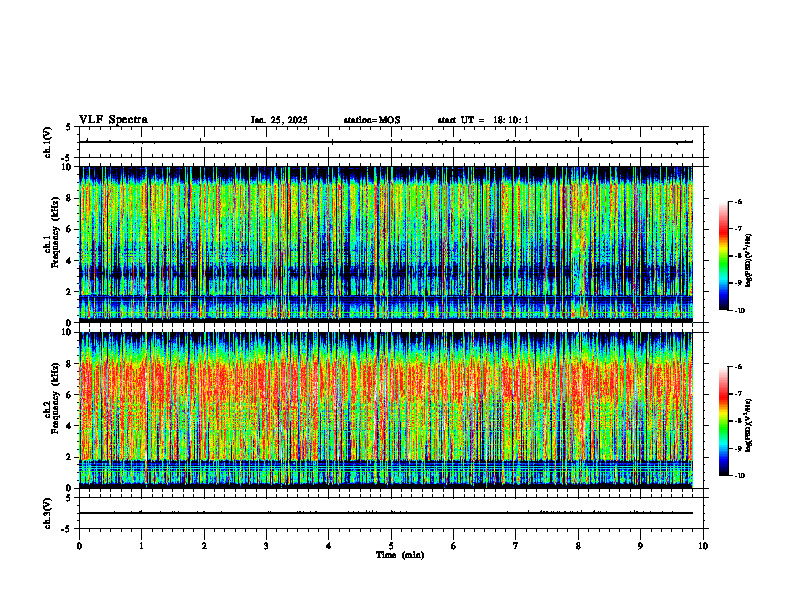Screen dimensions: 792x612
Task: Click the log(PSD) label beside the ch.1 colorbar
Action: 749,261
